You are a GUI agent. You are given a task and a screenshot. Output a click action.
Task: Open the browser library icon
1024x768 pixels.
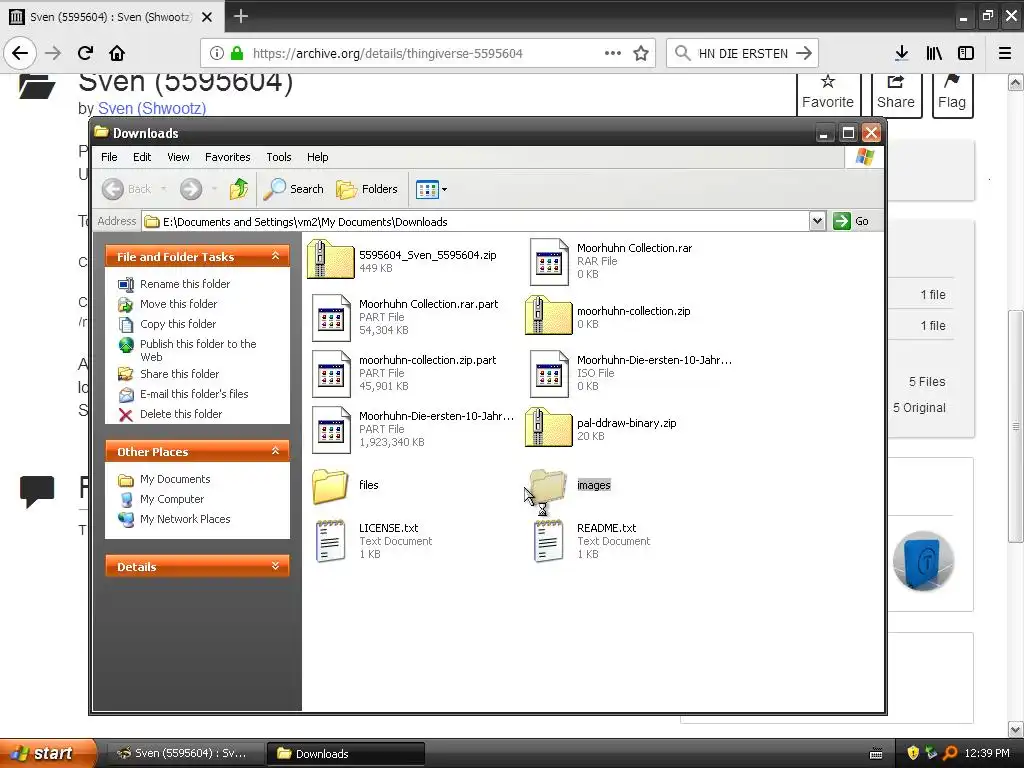coord(934,53)
